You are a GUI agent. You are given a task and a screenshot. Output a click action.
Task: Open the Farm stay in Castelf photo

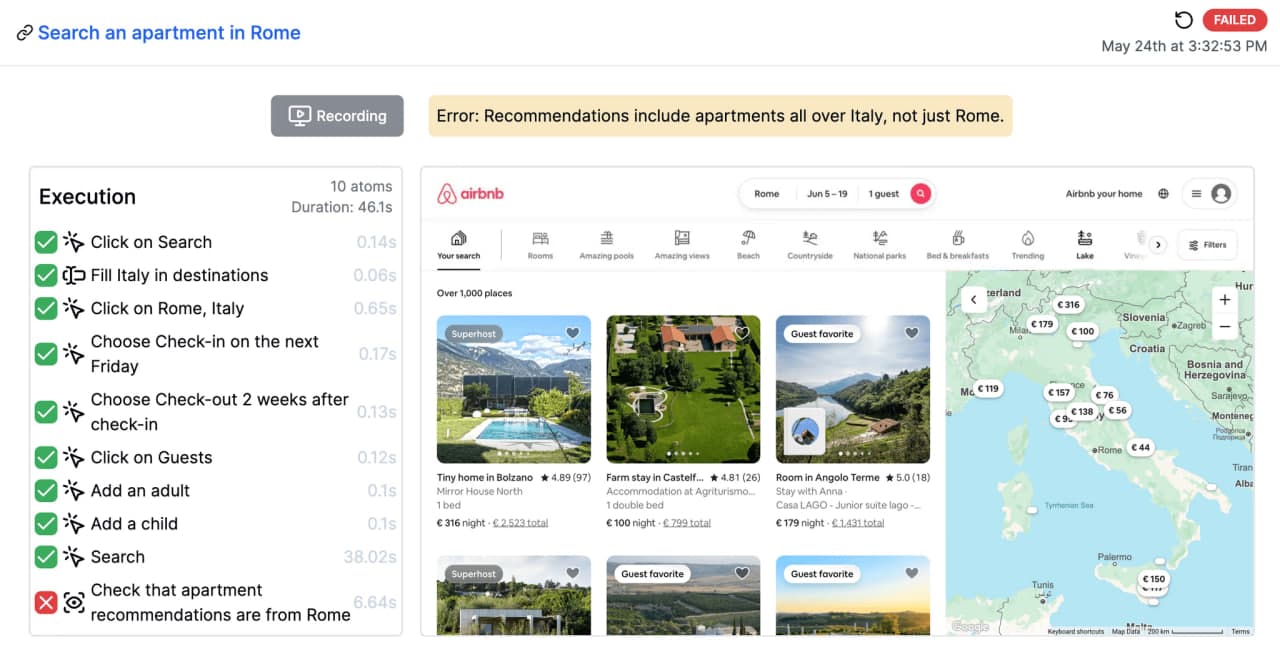[683, 389]
